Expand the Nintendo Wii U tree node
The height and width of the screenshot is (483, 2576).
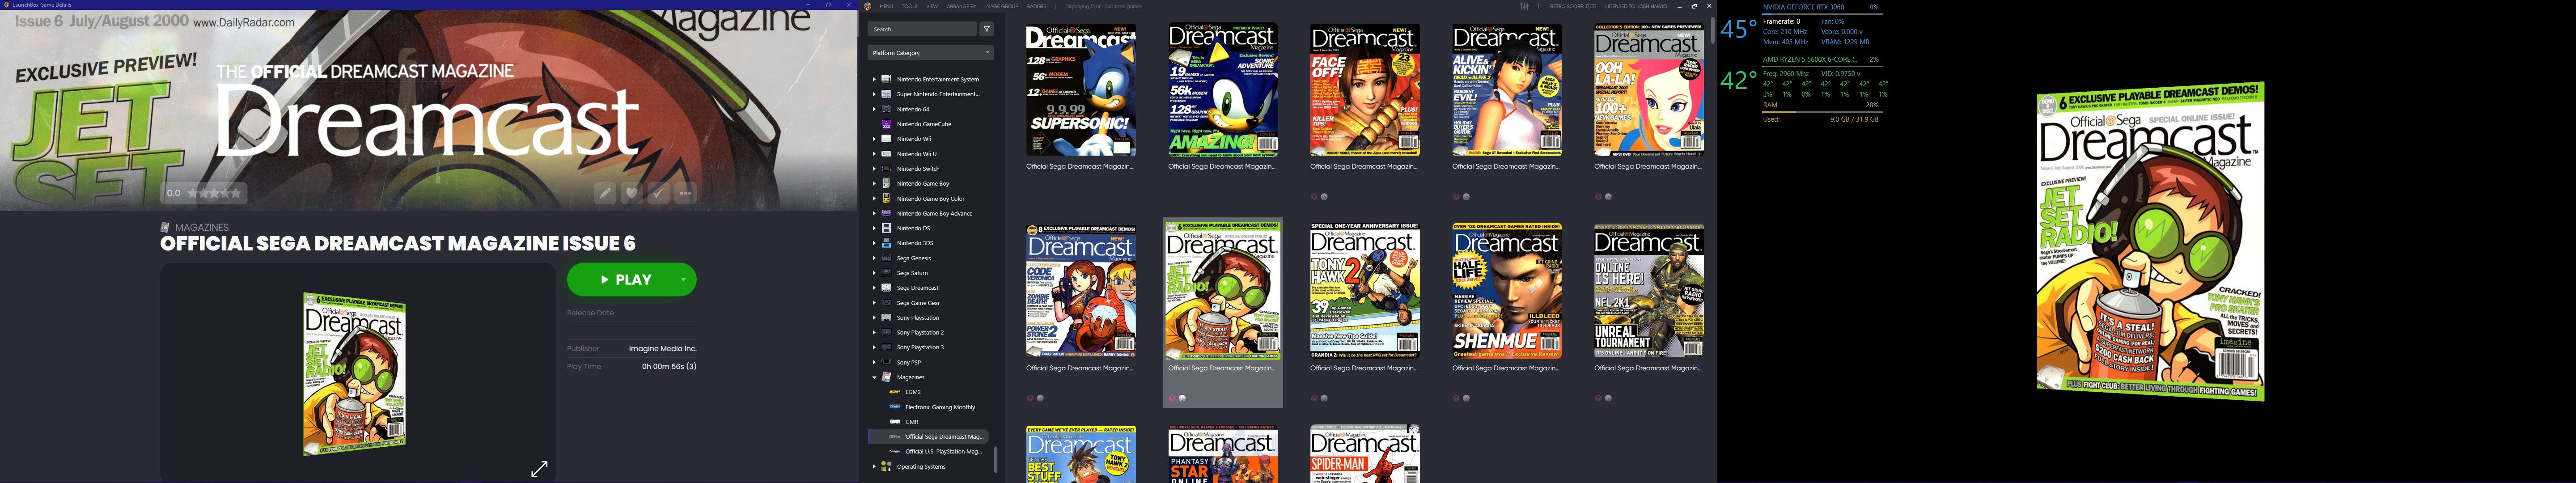click(x=874, y=154)
